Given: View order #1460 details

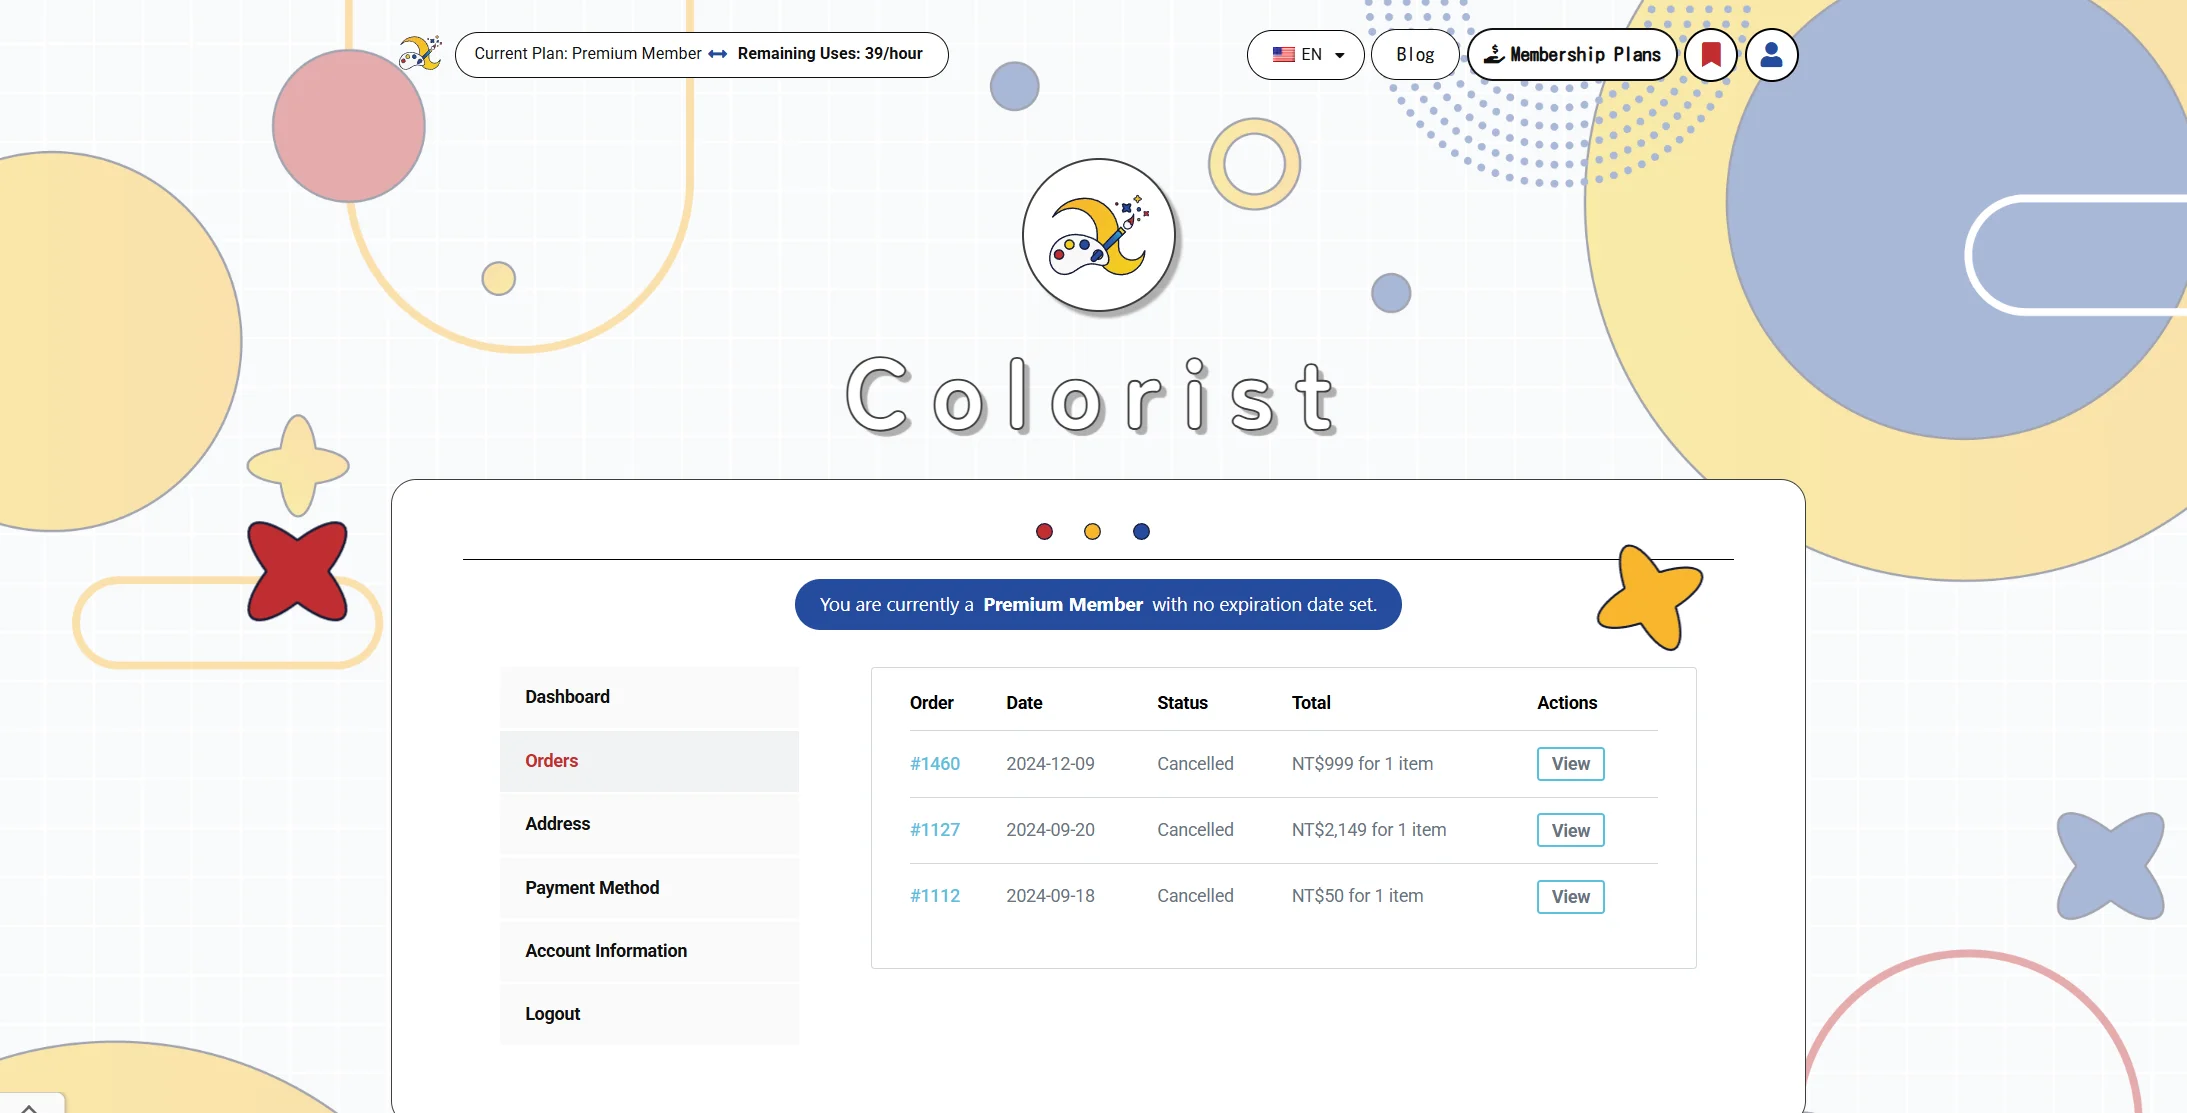Looking at the screenshot, I should 1570,764.
